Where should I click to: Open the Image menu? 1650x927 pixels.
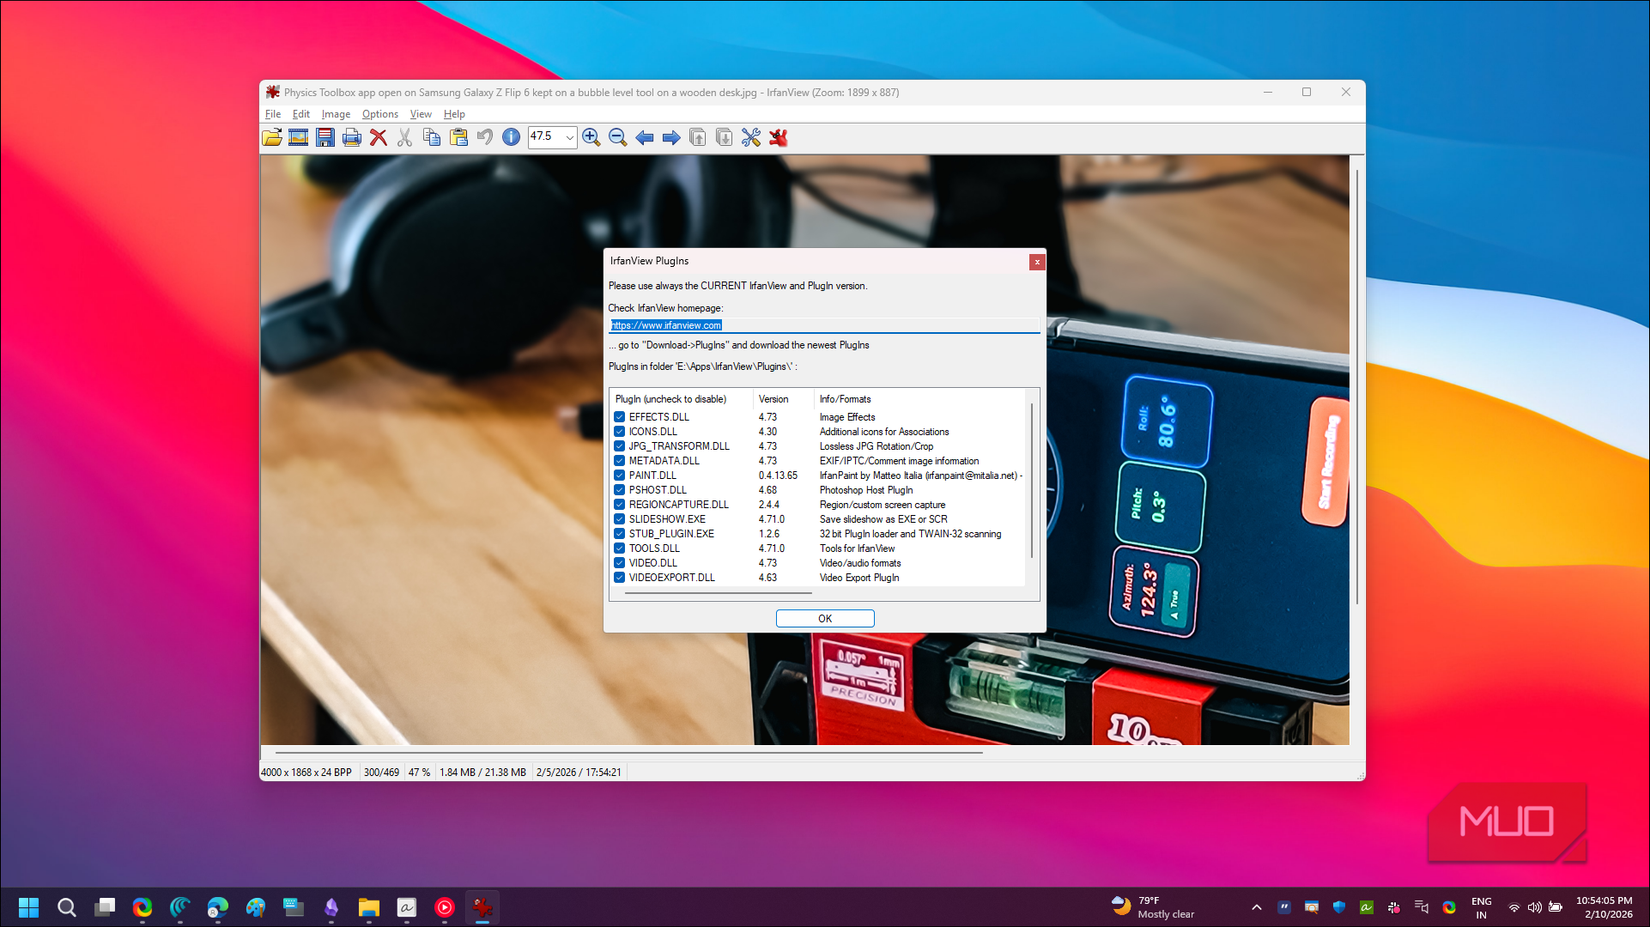(335, 114)
